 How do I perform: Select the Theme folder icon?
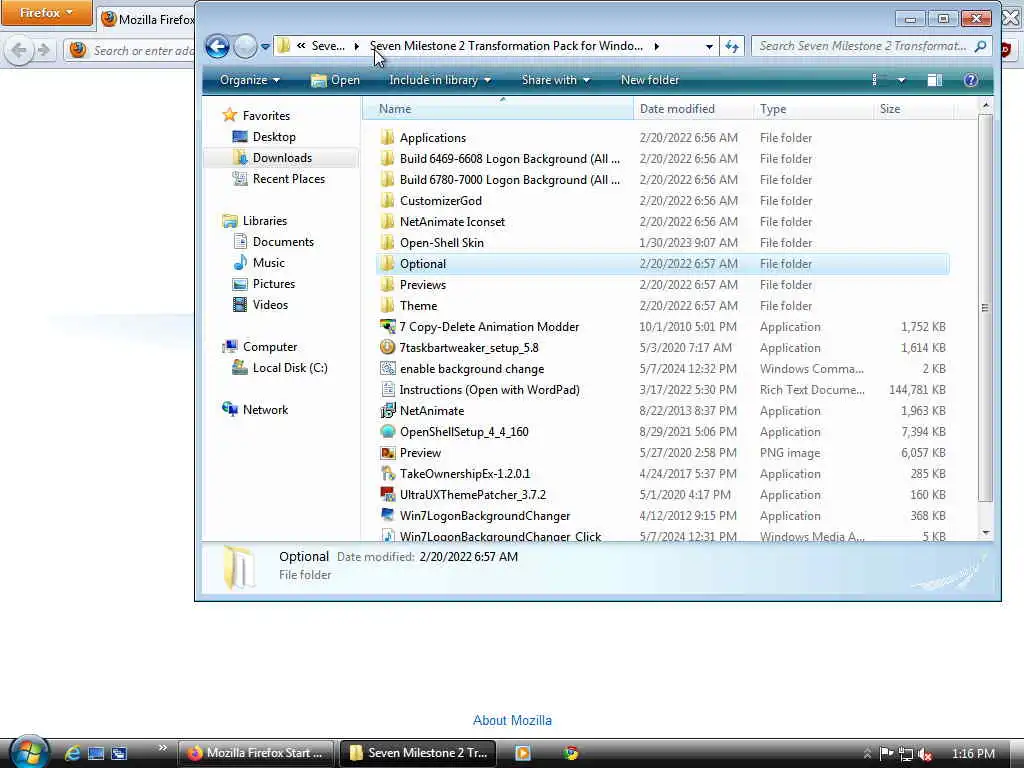[387, 306]
